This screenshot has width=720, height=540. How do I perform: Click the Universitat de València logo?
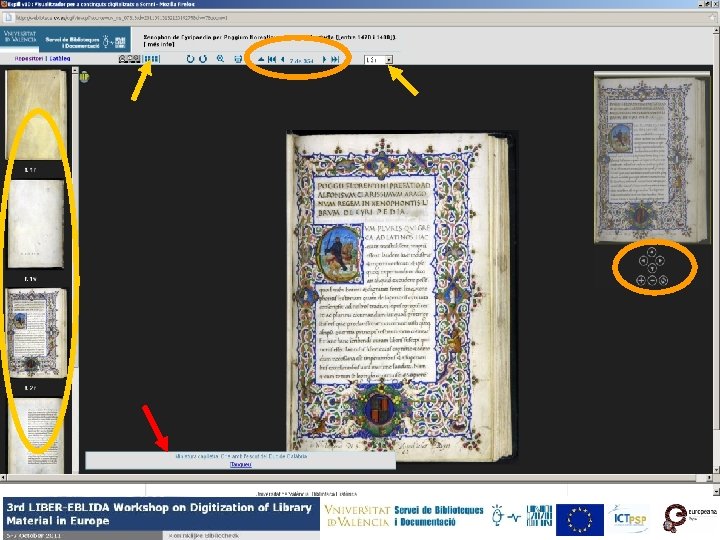point(19,37)
